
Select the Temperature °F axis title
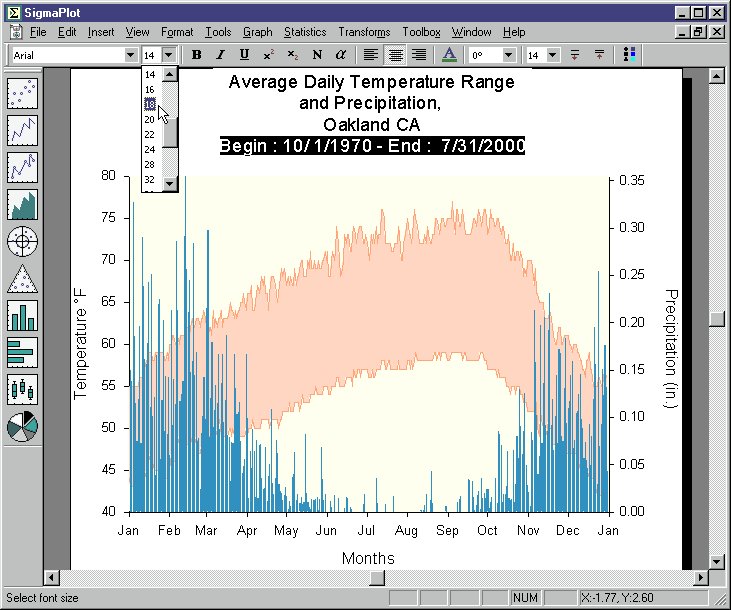pos(80,344)
